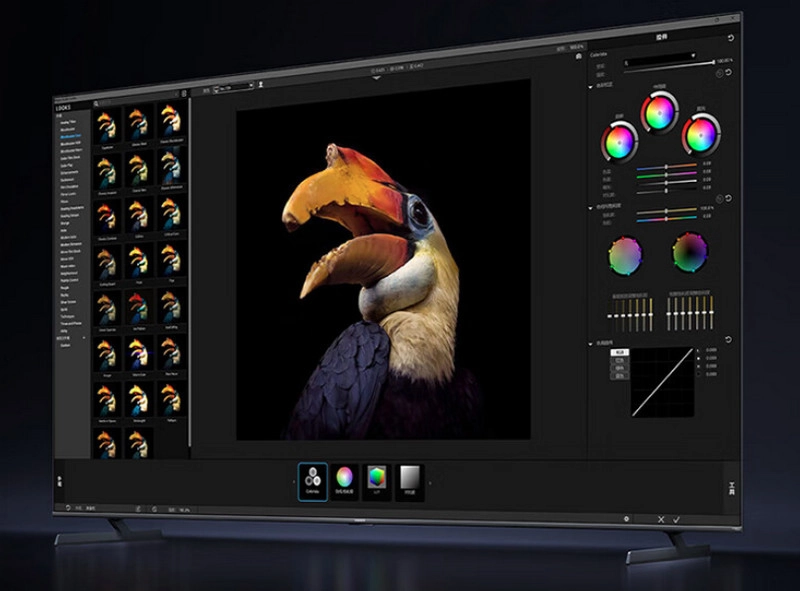Click the checkmark to apply the look
Screen dimensions: 800x591
point(677,520)
